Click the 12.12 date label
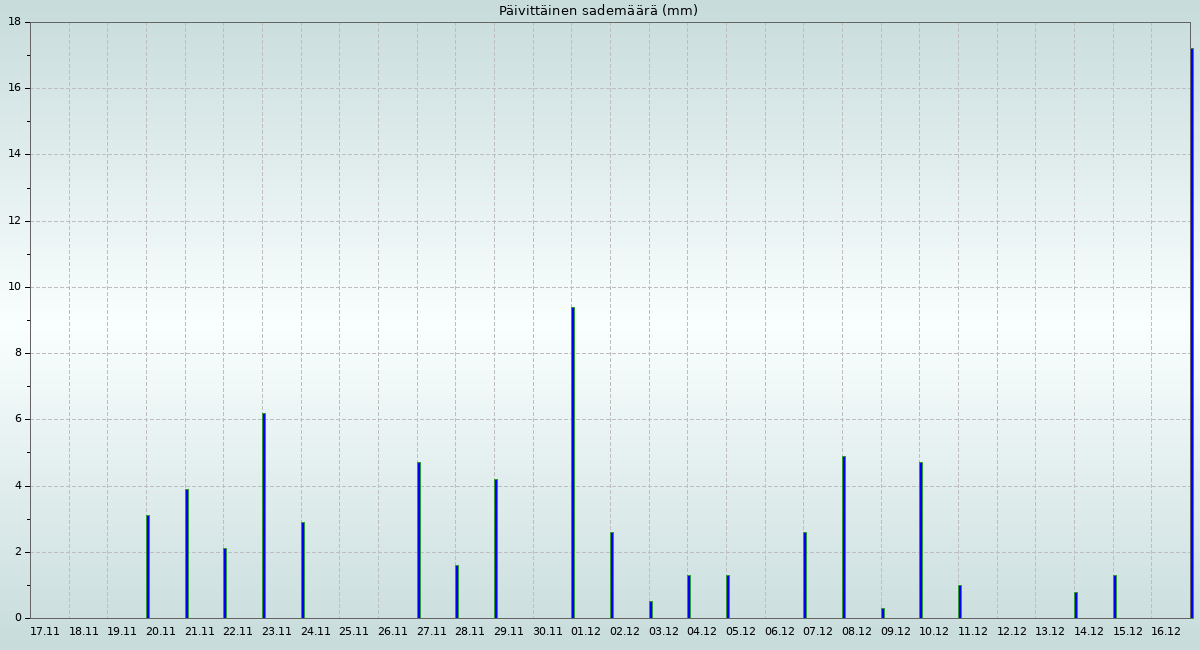The height and width of the screenshot is (650, 1200). (x=1012, y=632)
